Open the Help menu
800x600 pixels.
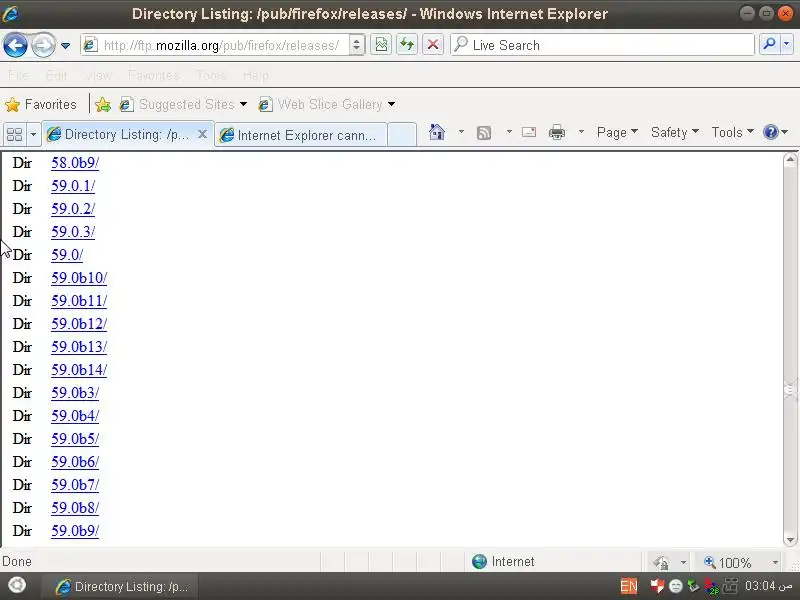[x=256, y=76]
